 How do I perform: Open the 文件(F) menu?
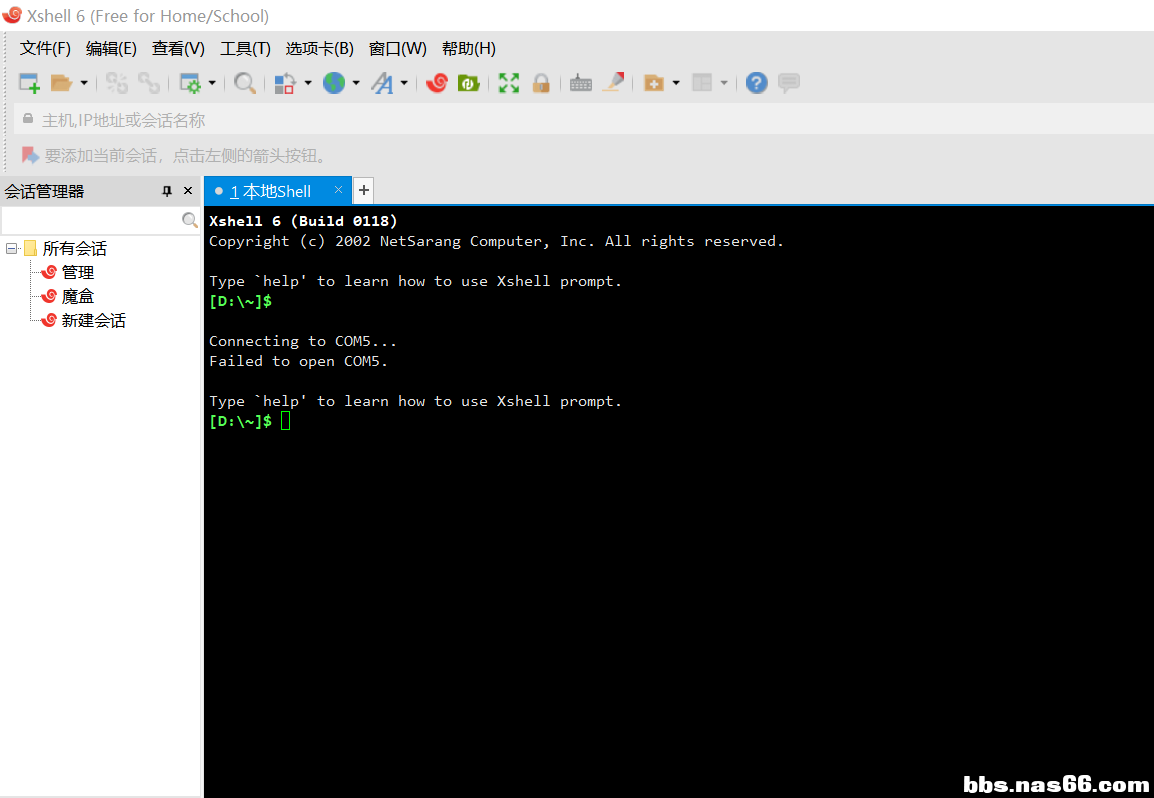pyautogui.click(x=45, y=48)
